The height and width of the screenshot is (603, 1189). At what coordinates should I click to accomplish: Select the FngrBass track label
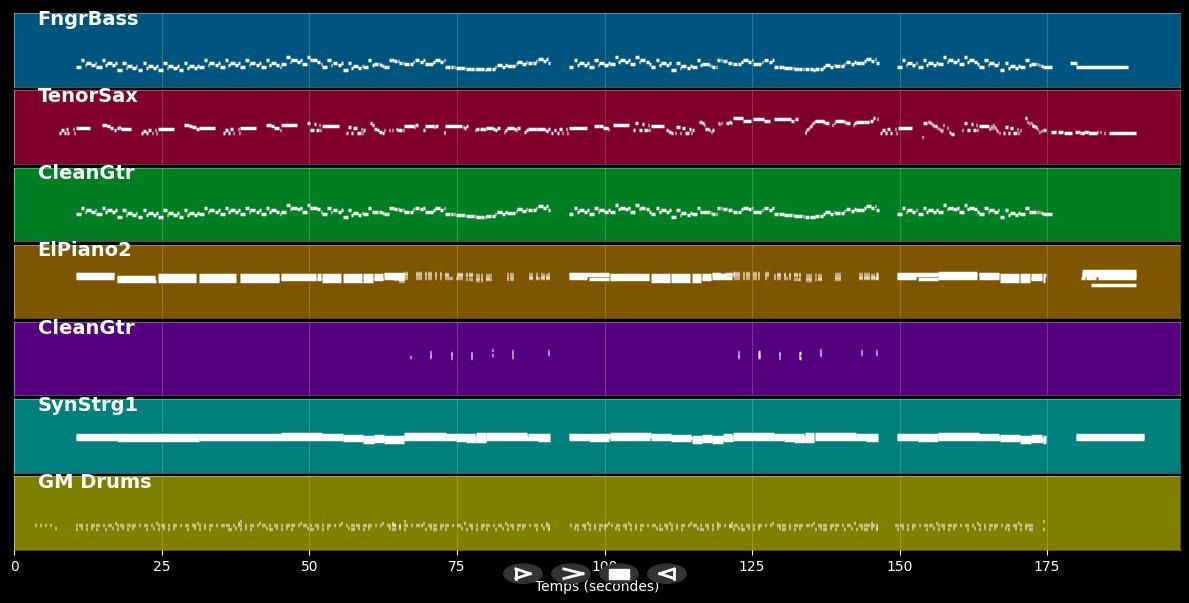(x=88, y=19)
